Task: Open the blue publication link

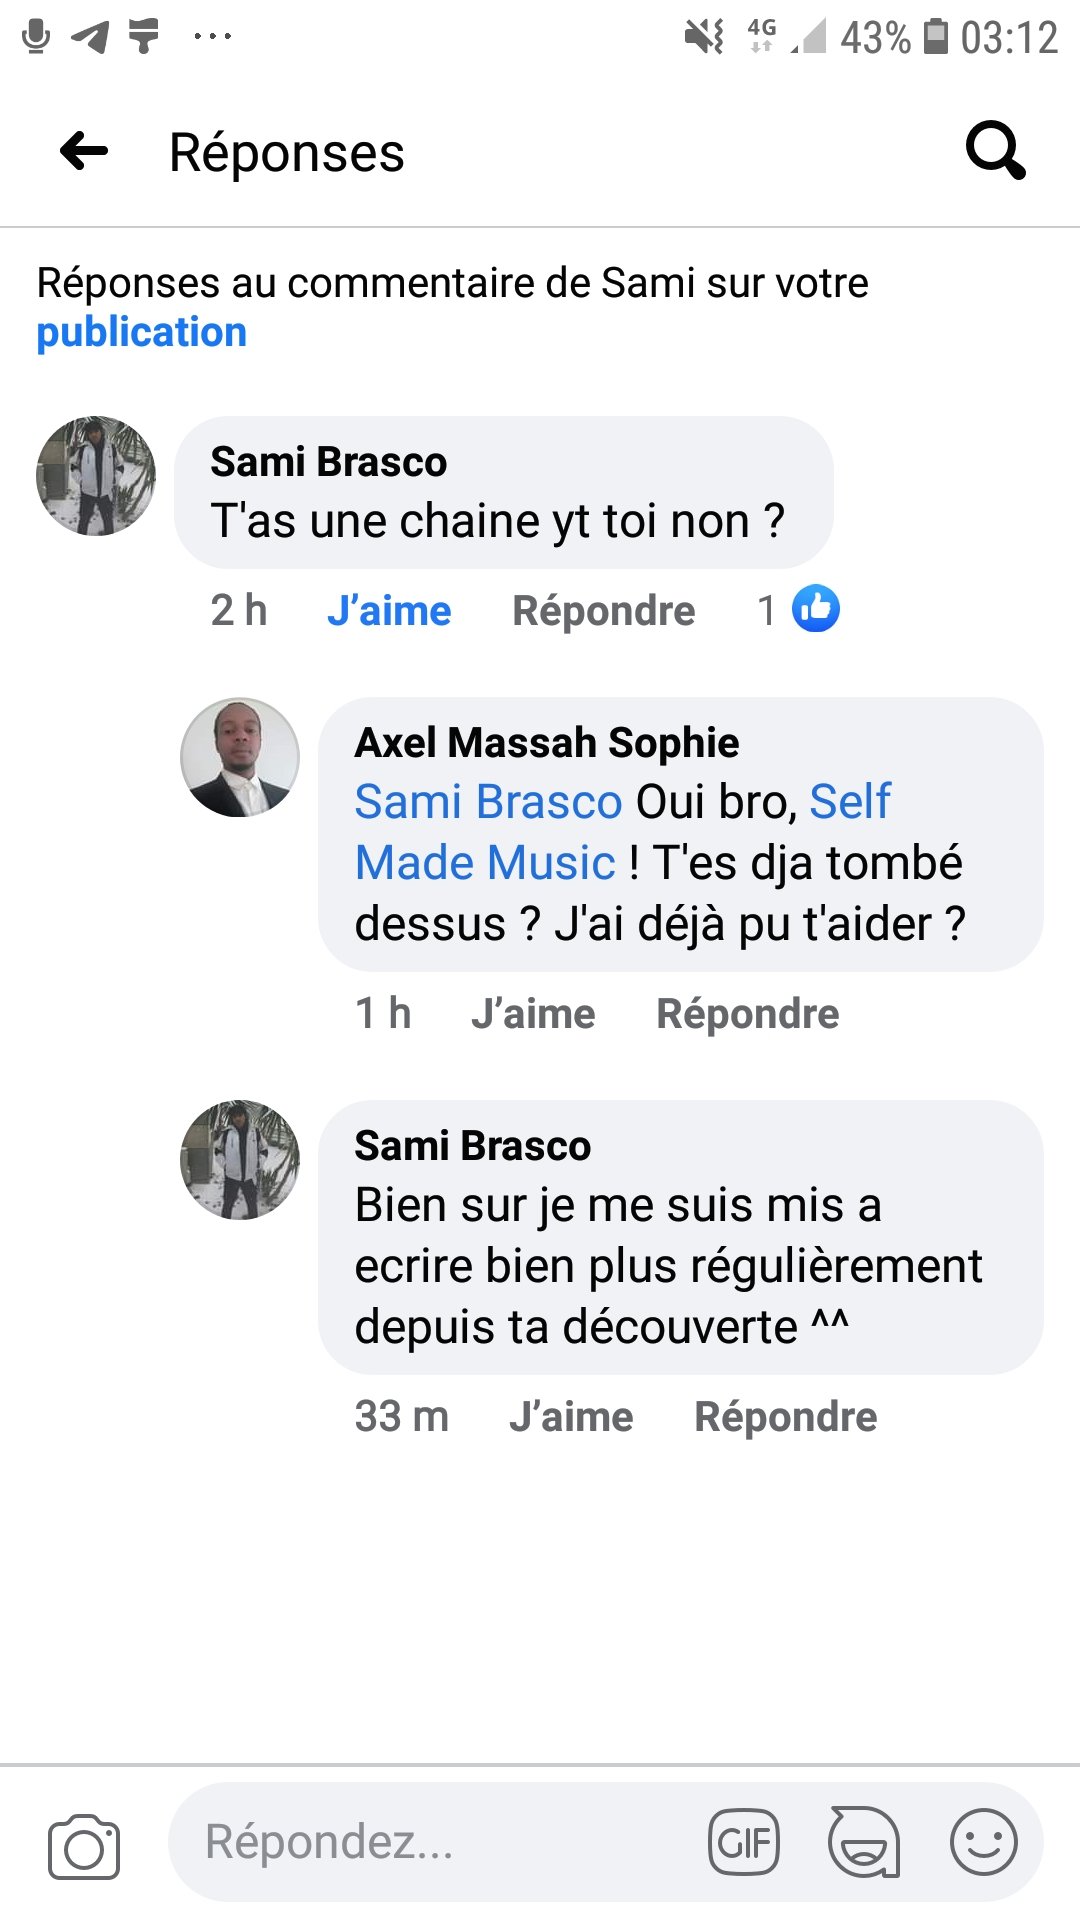Action: (x=142, y=333)
